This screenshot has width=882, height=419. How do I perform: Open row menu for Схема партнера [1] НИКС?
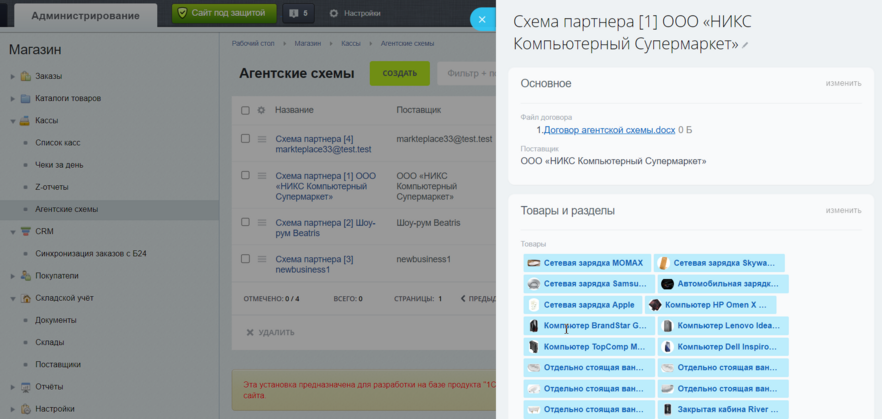pyautogui.click(x=262, y=176)
